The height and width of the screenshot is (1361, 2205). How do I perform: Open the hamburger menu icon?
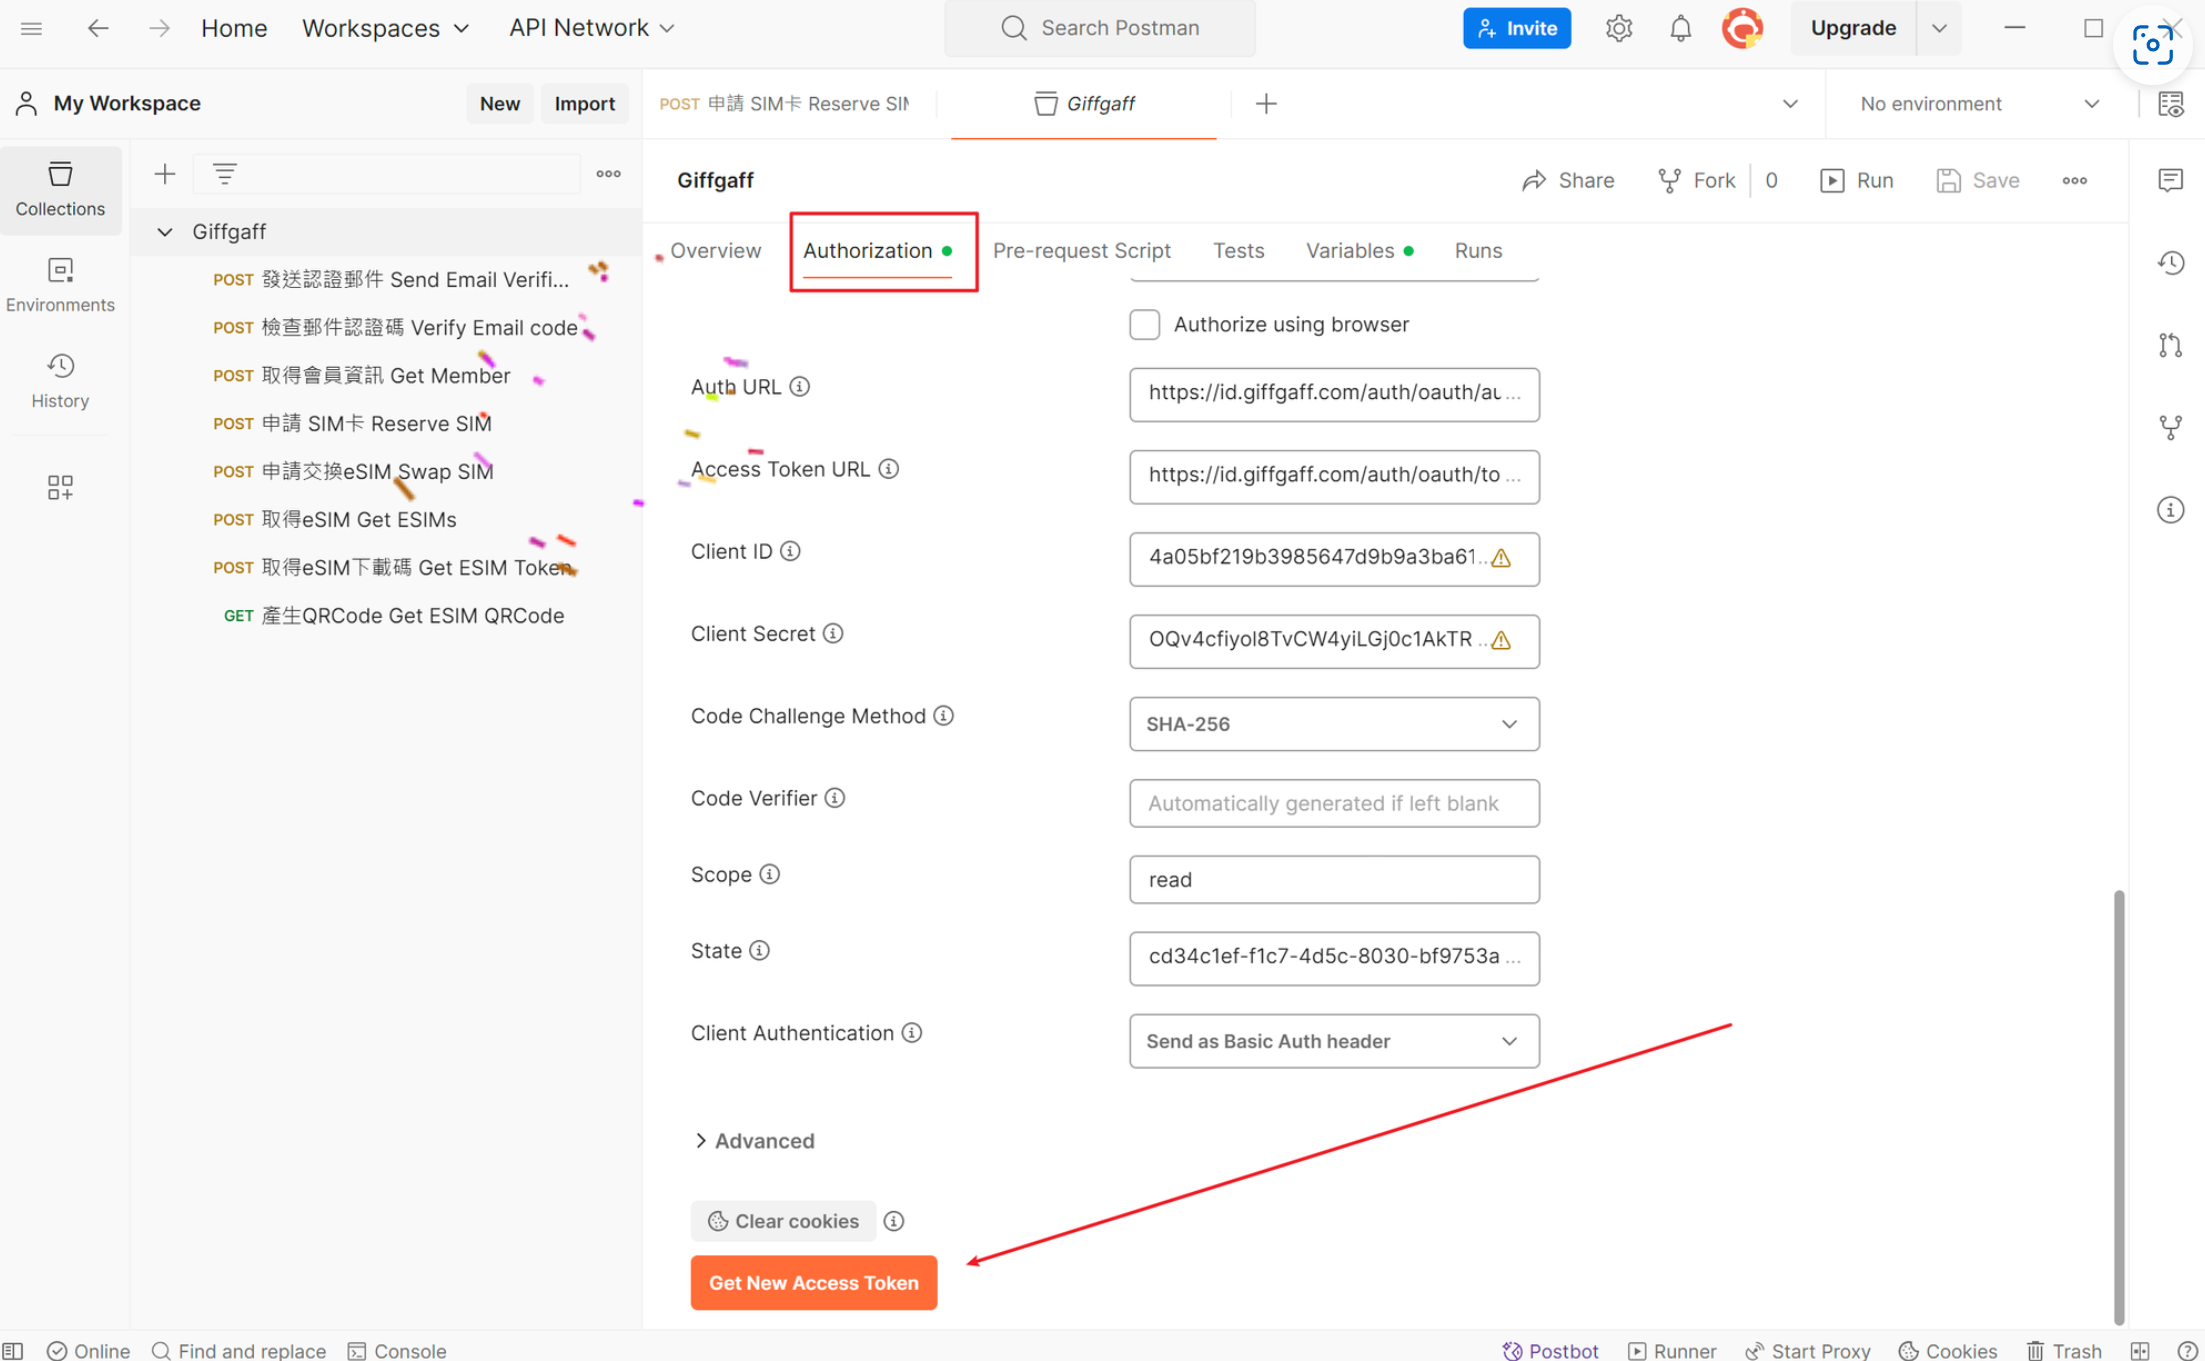tap(31, 28)
